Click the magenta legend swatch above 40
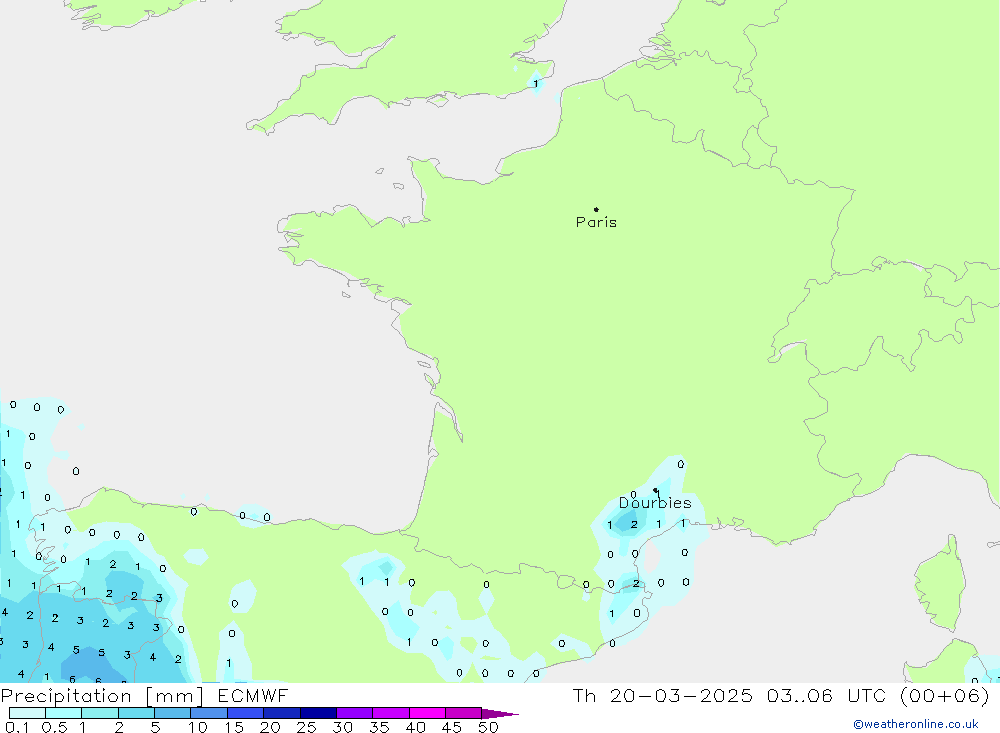 click(427, 713)
